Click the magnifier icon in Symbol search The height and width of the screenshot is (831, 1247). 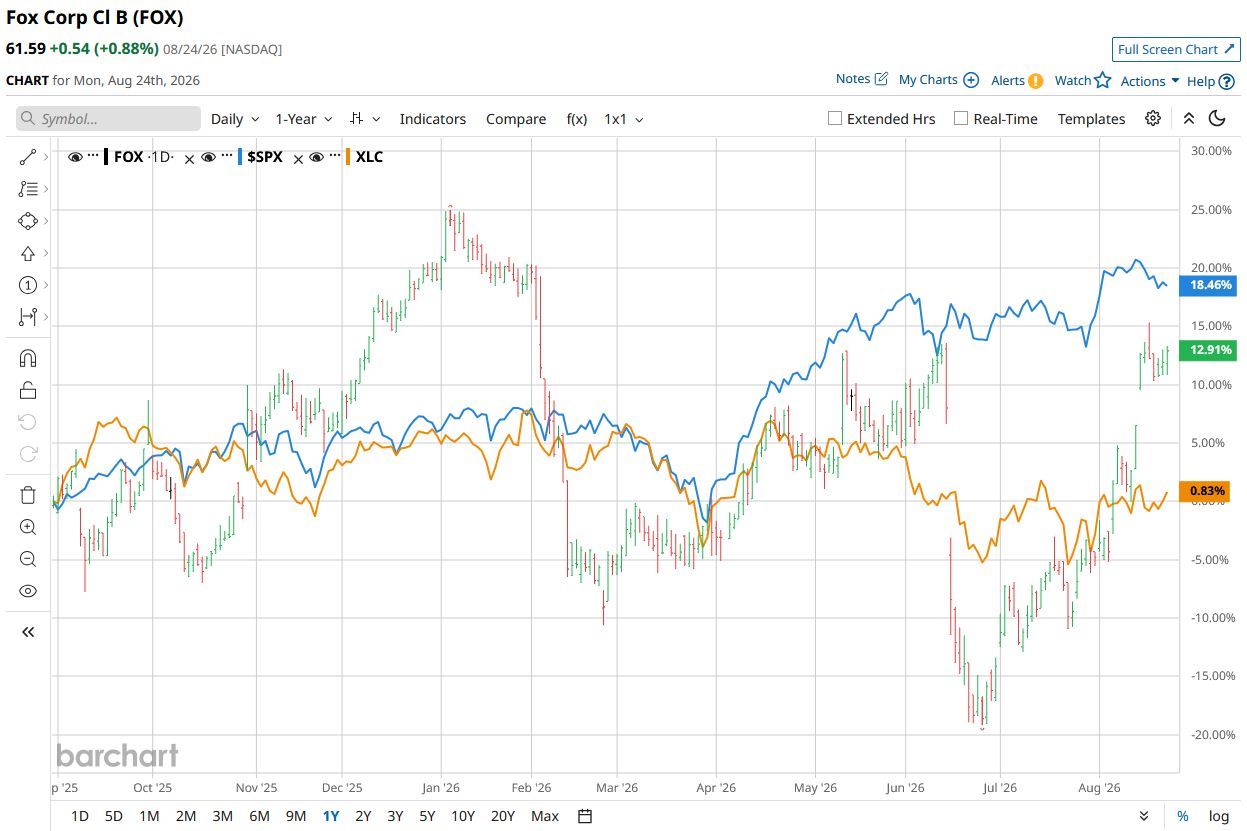[29, 119]
